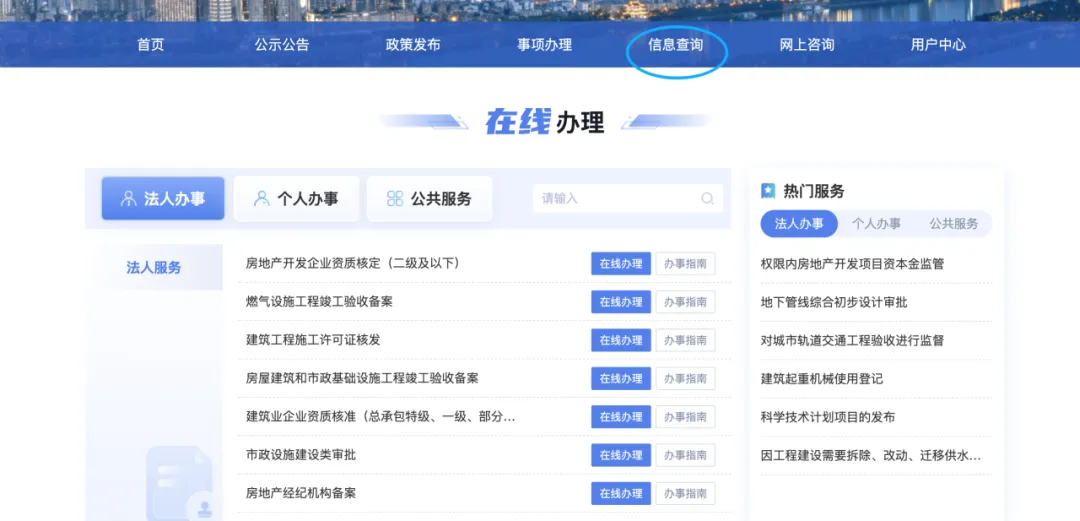The height and width of the screenshot is (521, 1080).
Task: Click 在线办理 for 房地产开发企业资质核定
Action: coord(621,263)
